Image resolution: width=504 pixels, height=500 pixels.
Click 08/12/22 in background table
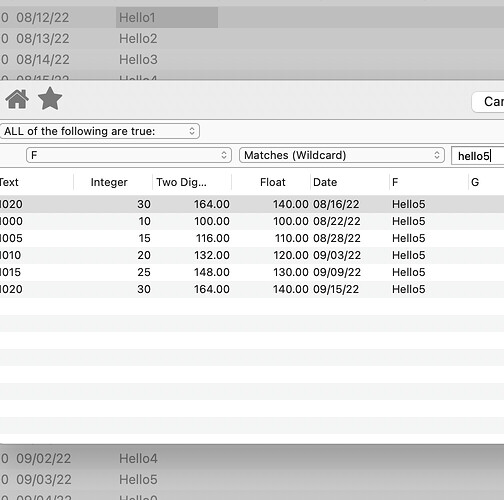[43, 17]
